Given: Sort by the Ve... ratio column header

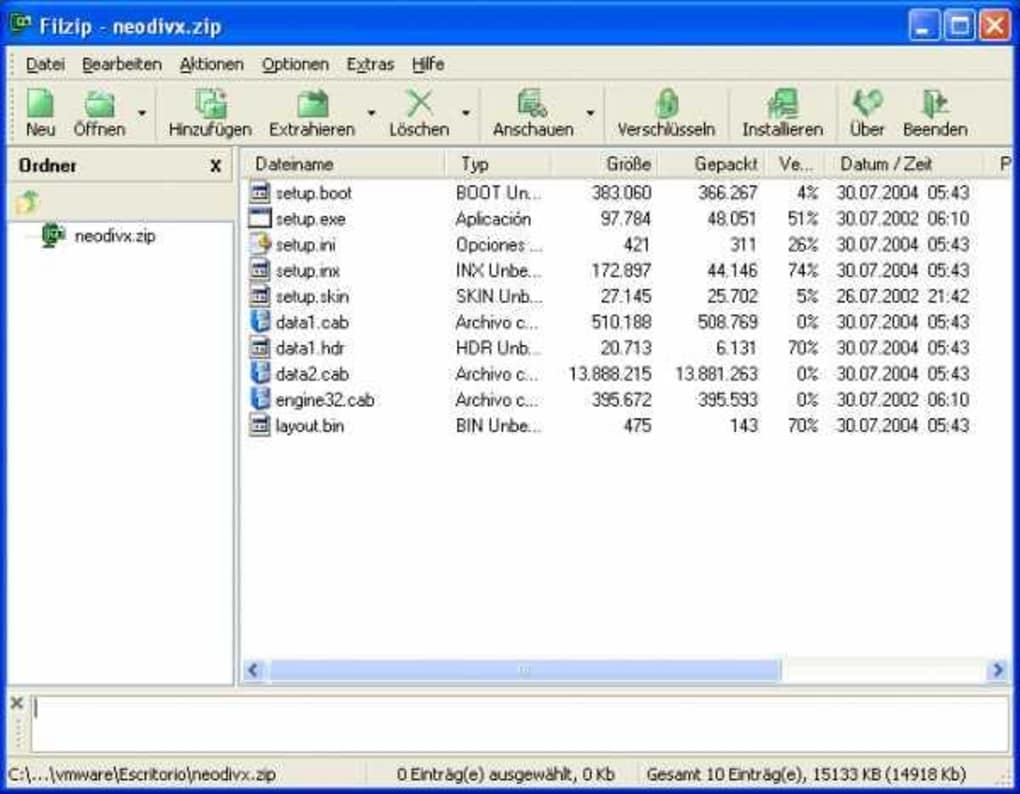Looking at the screenshot, I should [x=794, y=164].
